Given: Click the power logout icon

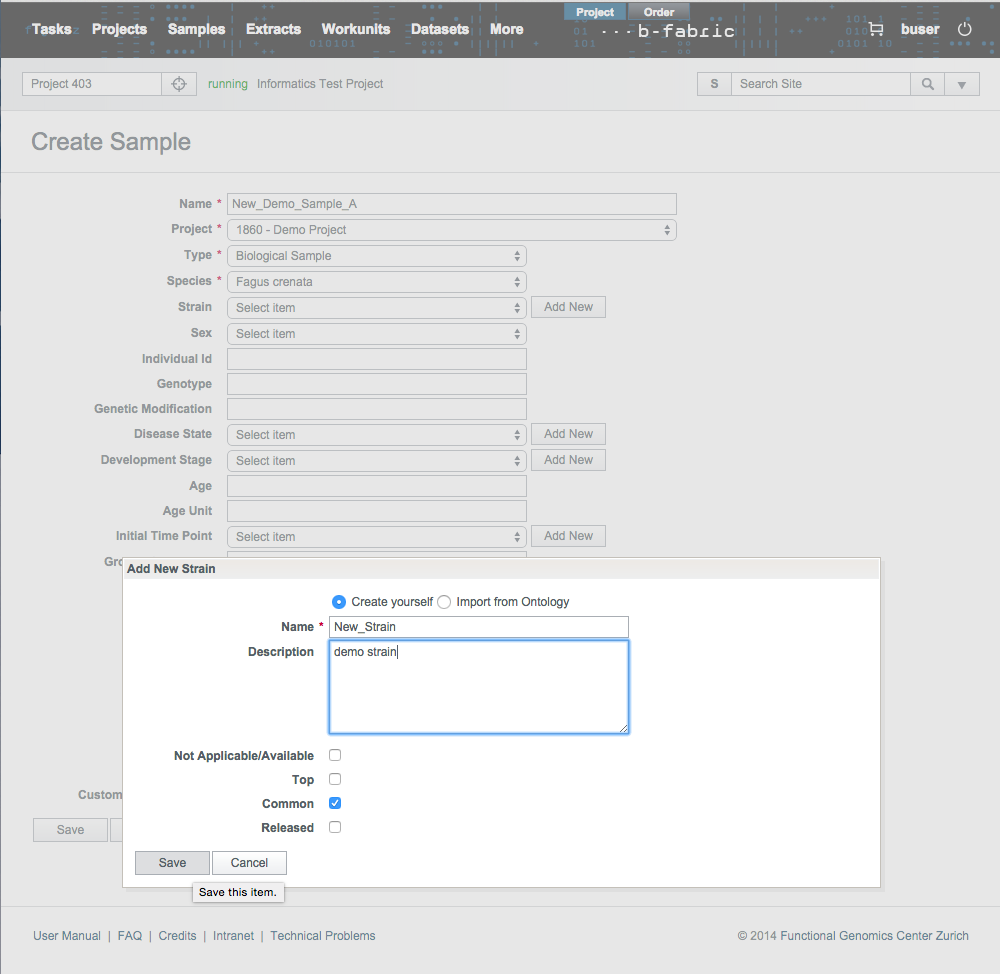Looking at the screenshot, I should tap(964, 29).
